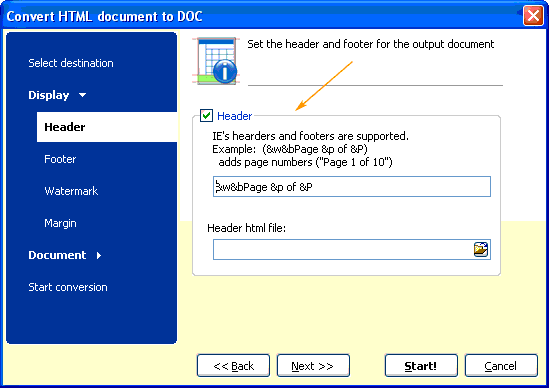The image size is (549, 388).
Task: Open the Display menu group
Action: (x=49, y=95)
